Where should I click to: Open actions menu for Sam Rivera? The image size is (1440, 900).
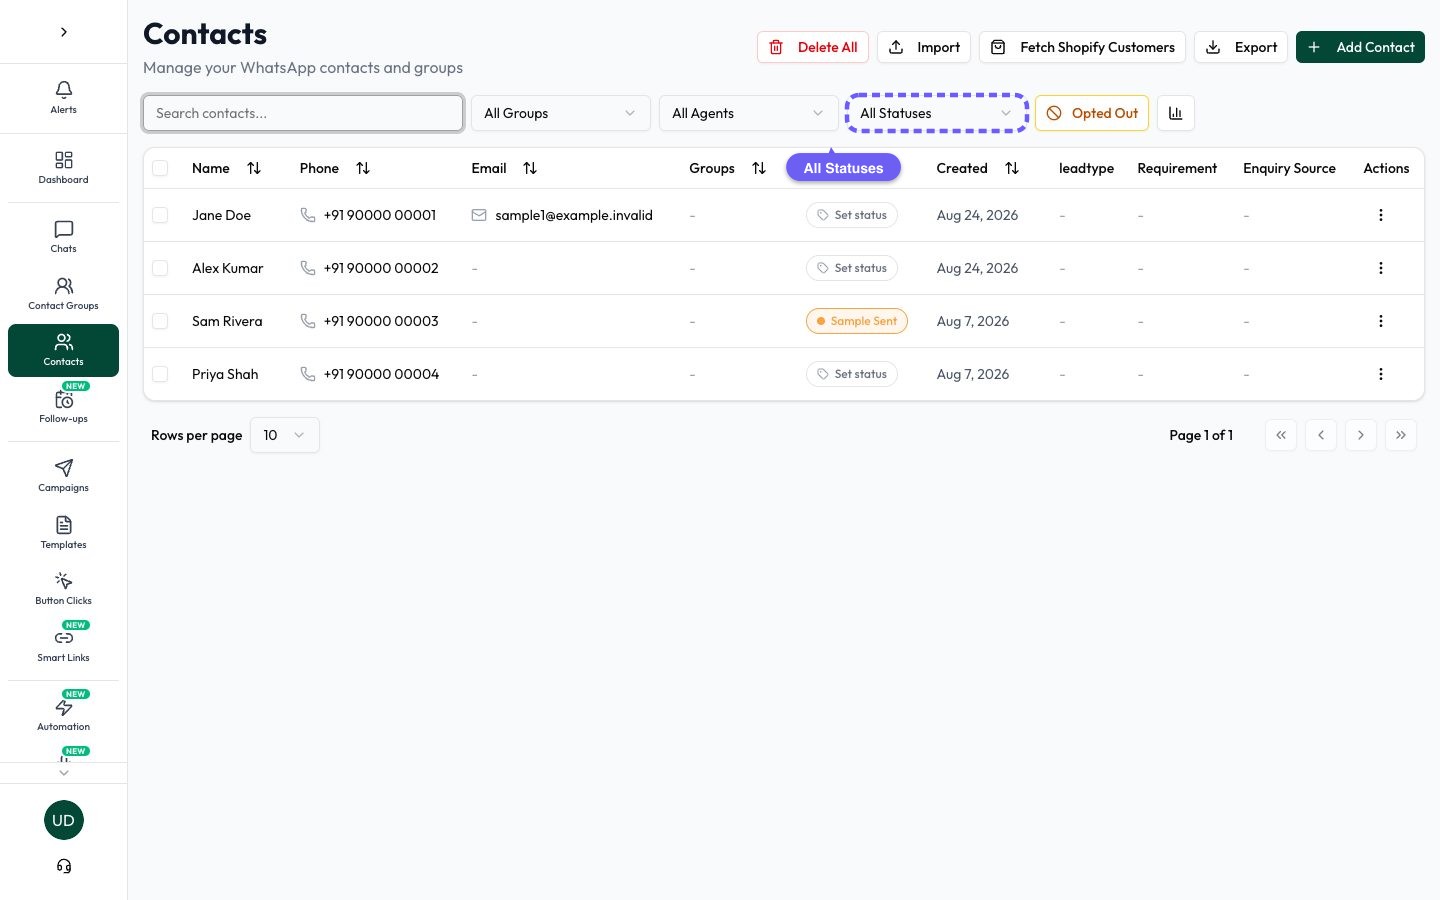click(x=1381, y=321)
